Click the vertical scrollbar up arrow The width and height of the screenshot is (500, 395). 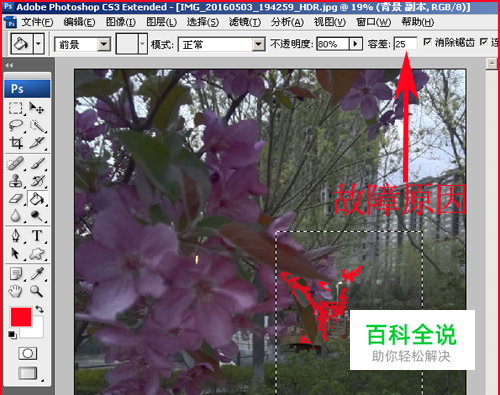pos(492,64)
